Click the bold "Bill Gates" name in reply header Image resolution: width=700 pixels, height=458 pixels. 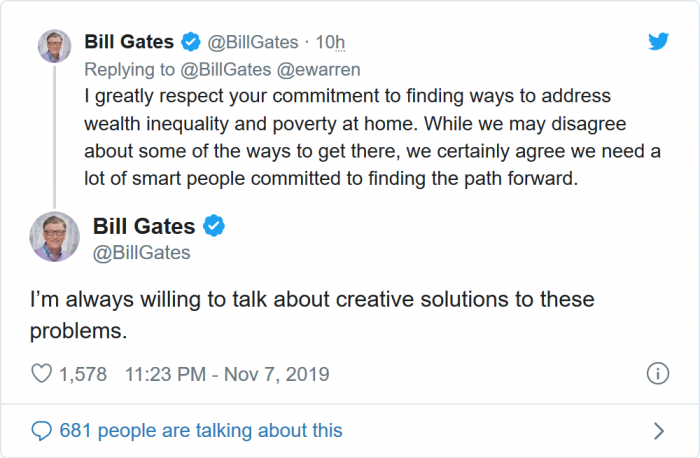coord(129,42)
